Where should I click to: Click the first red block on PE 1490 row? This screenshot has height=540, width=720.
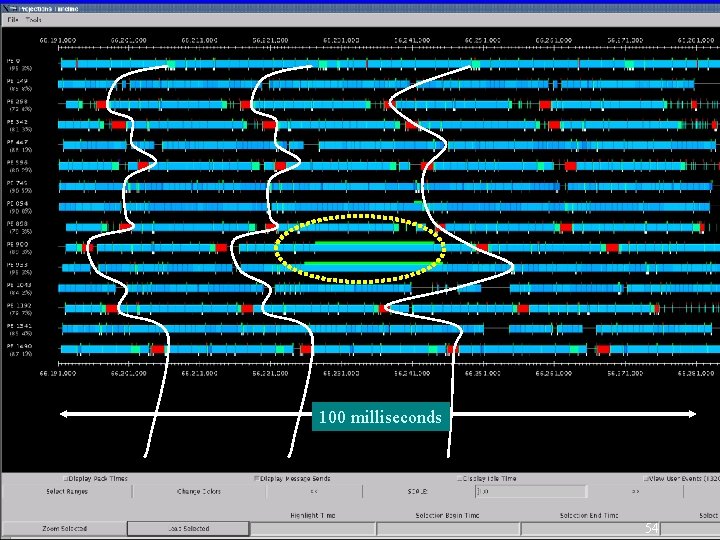click(x=158, y=349)
